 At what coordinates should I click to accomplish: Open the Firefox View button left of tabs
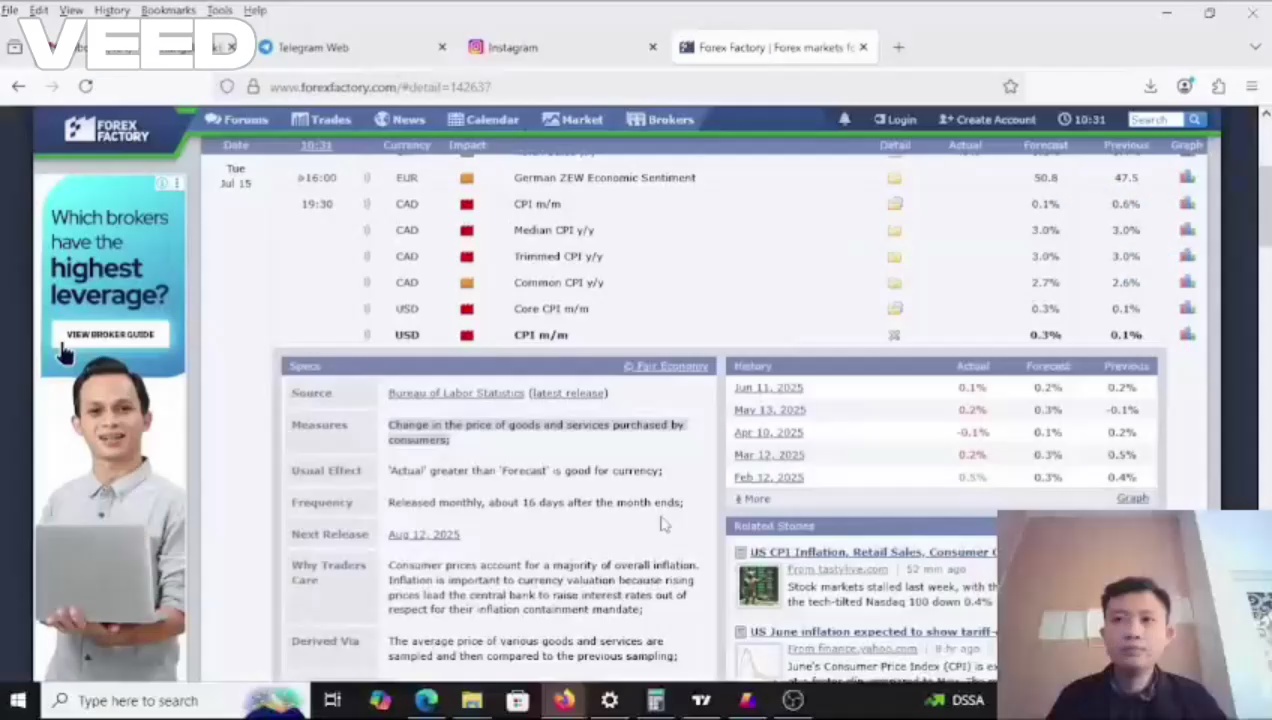coord(15,47)
